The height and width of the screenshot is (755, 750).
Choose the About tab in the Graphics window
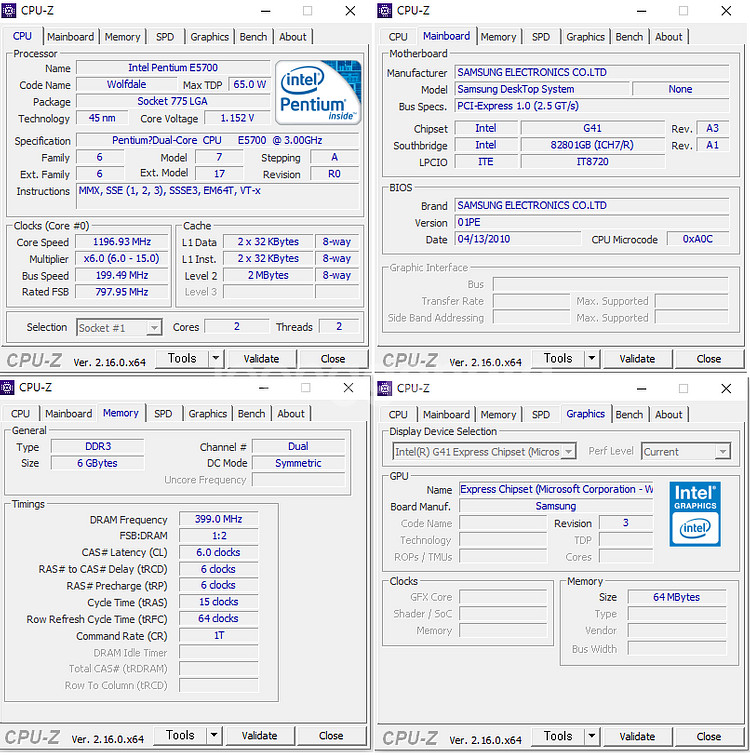point(669,415)
